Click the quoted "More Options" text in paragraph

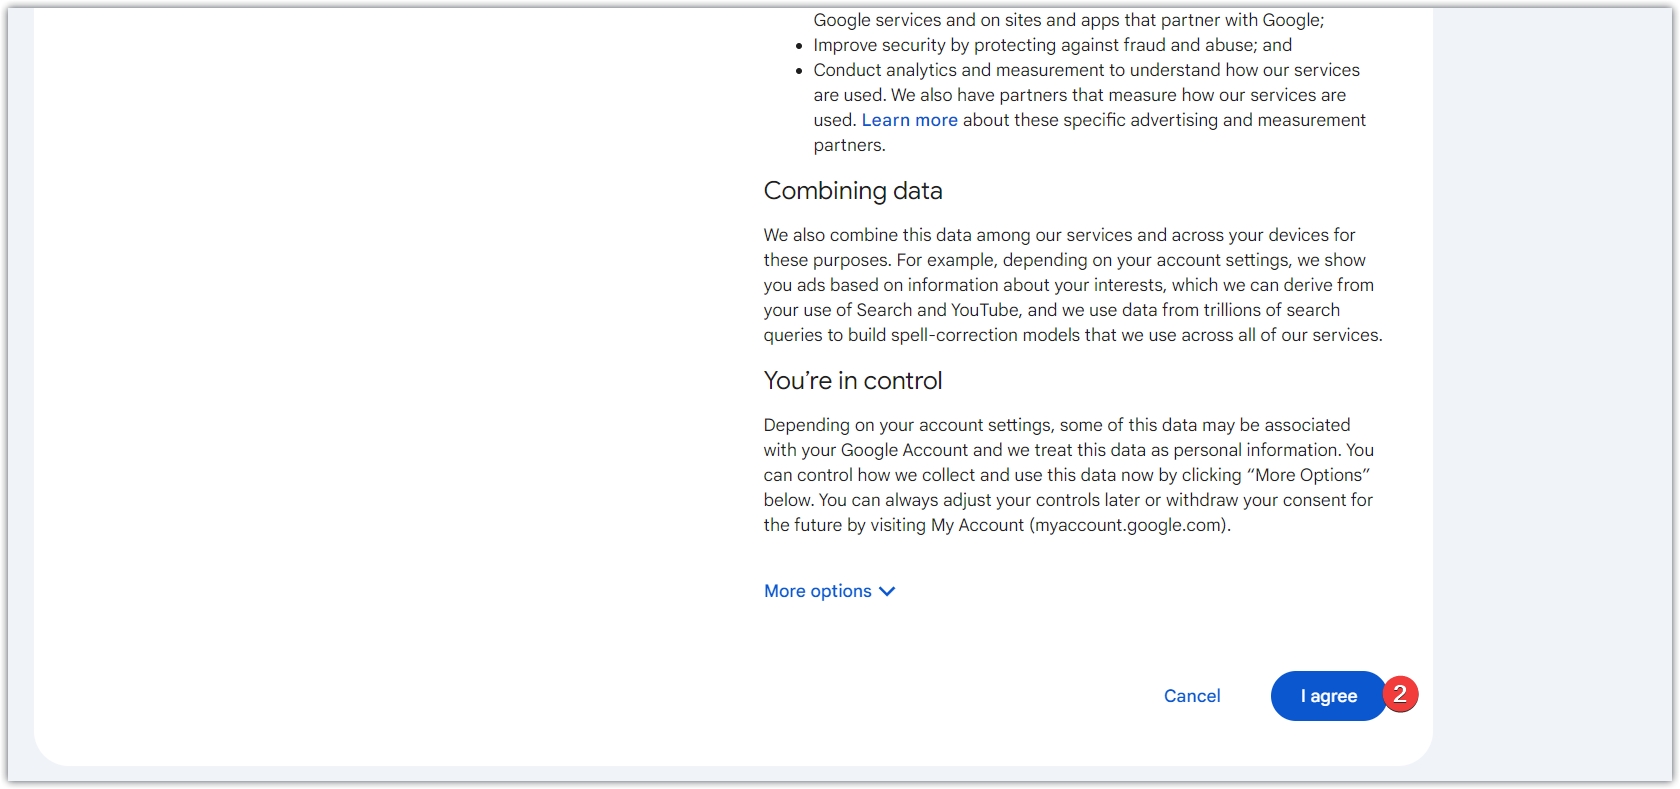point(1308,475)
